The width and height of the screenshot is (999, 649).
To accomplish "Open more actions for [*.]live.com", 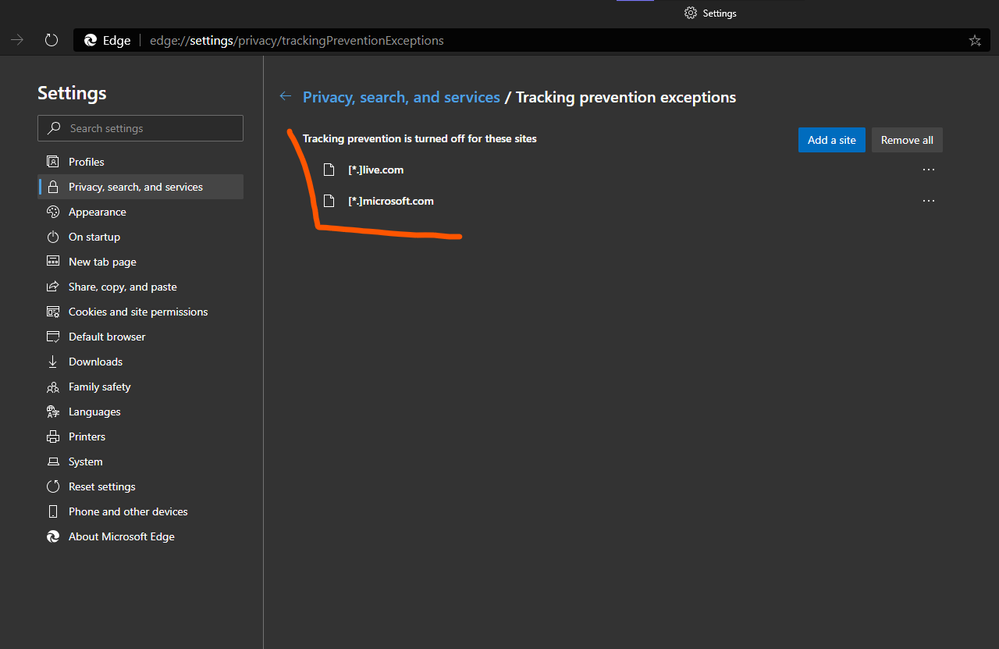I will click(x=928, y=169).
